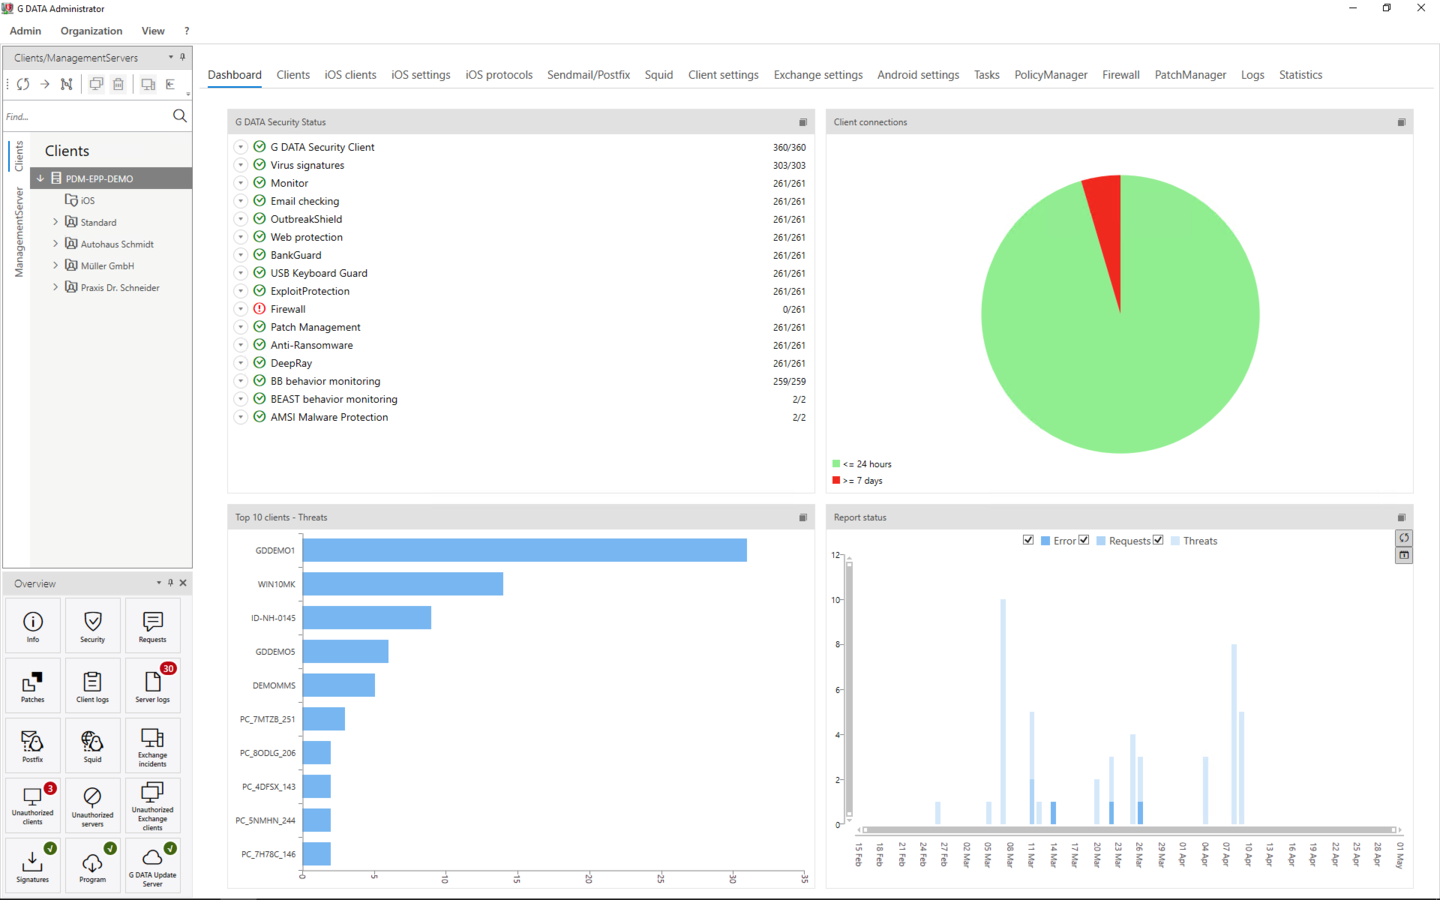
Task: Click the calendar button in Report status chart
Action: click(1404, 555)
